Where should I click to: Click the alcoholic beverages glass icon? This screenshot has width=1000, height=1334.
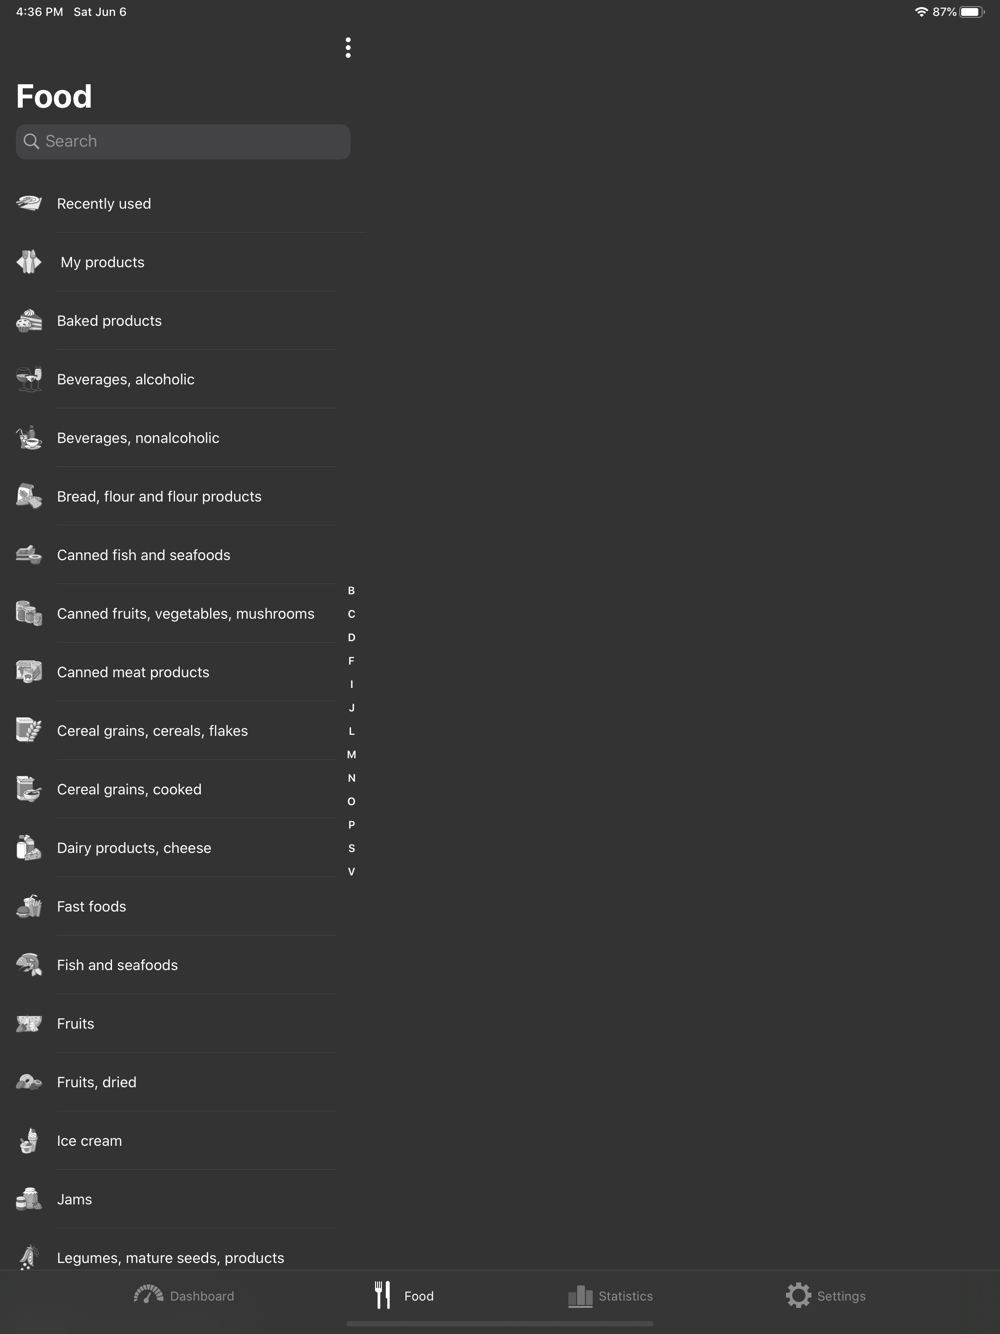coord(29,379)
